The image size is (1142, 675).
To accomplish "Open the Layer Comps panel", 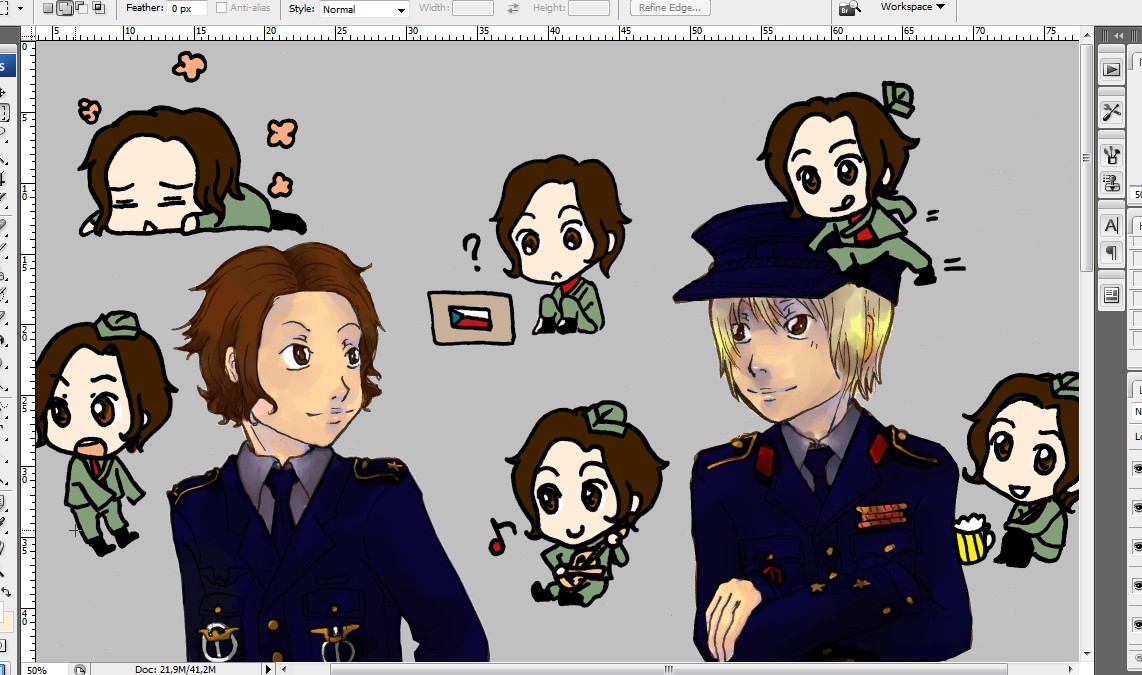I will point(1110,294).
